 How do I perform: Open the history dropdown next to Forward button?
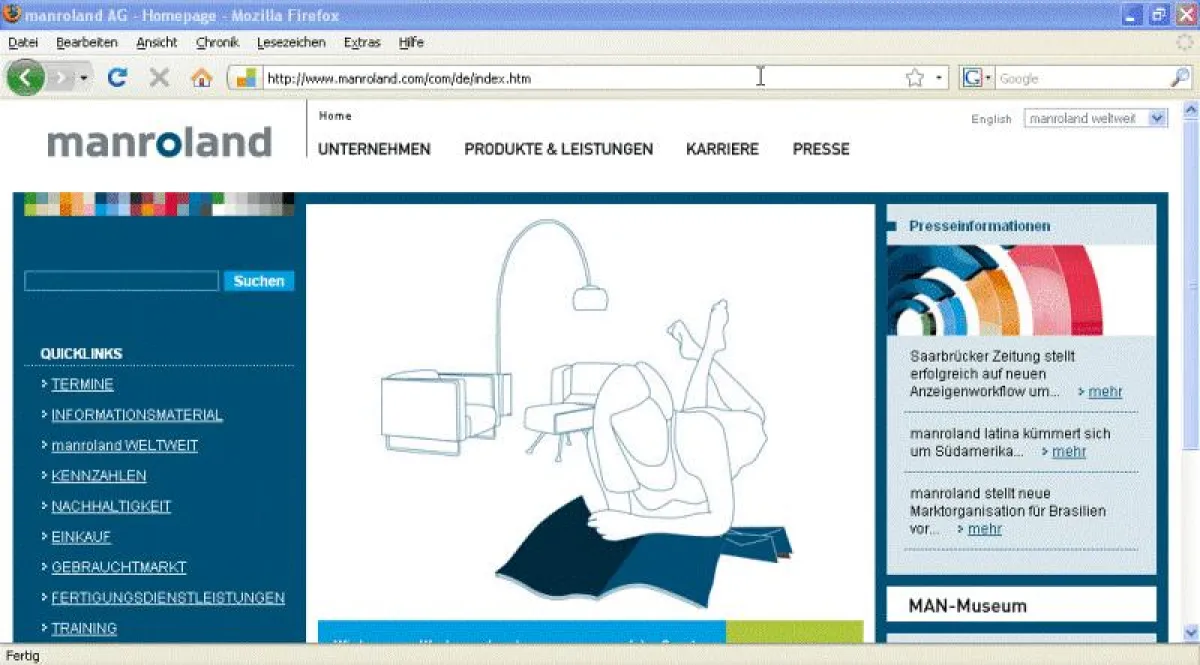click(x=84, y=78)
